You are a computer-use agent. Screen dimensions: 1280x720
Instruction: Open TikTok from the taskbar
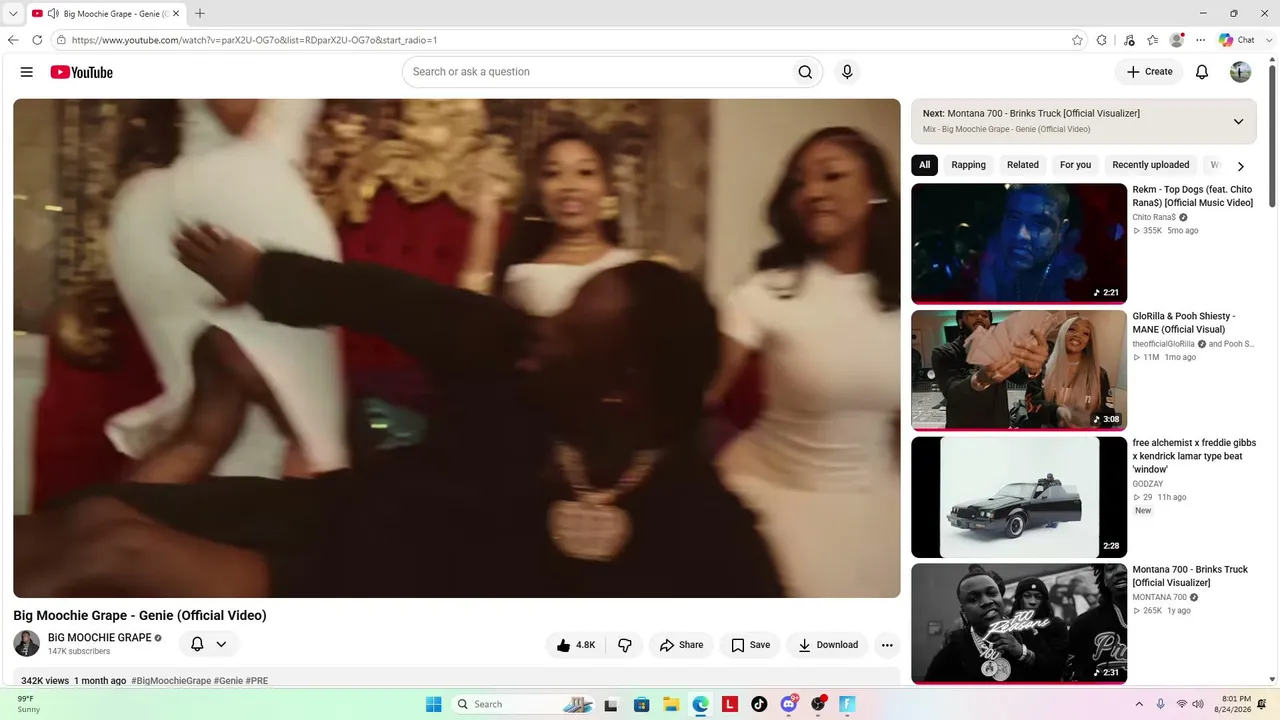[x=759, y=704]
